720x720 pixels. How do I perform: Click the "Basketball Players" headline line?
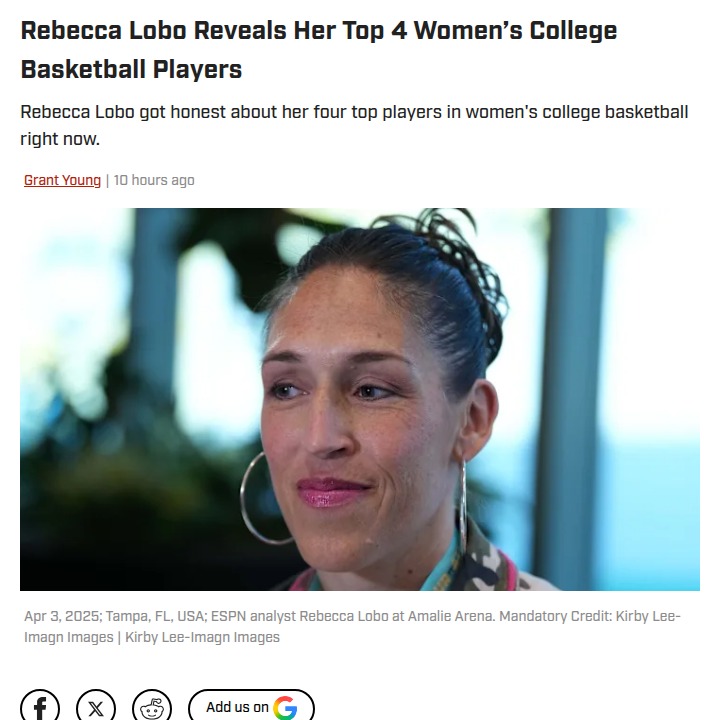tap(131, 70)
